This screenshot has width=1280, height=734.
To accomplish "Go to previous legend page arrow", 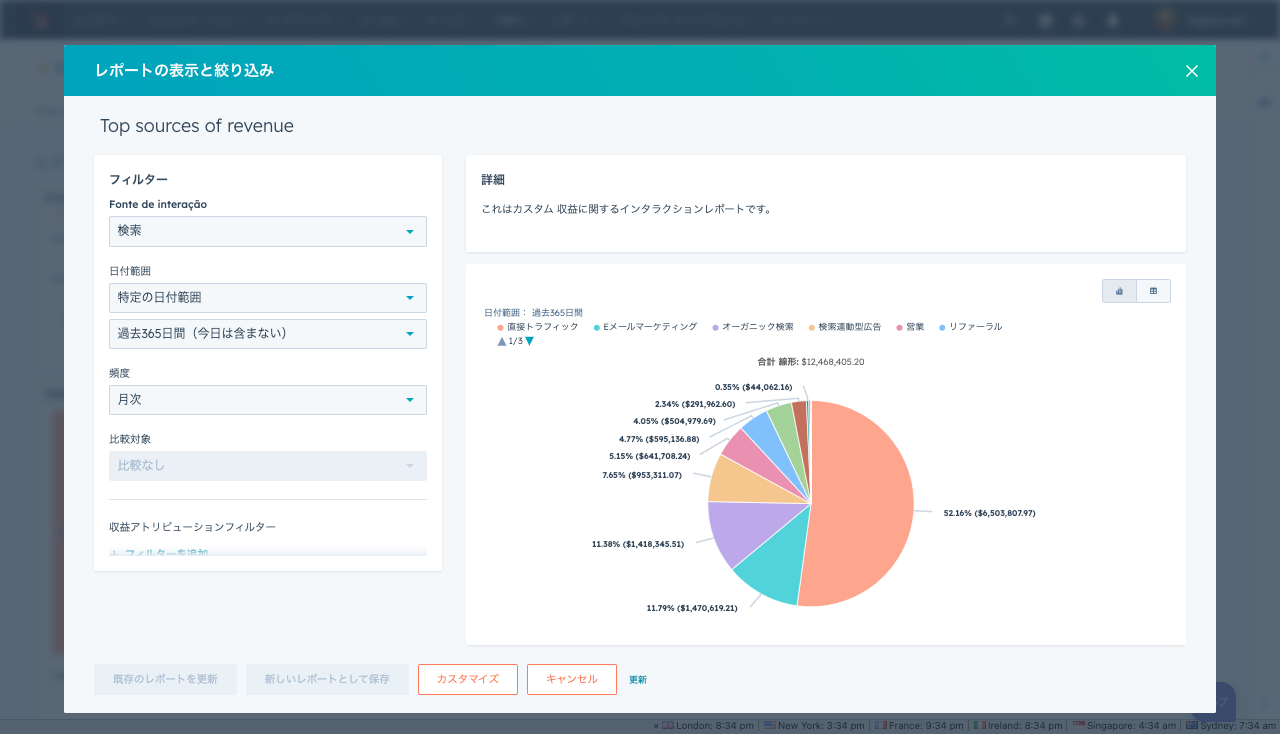I will tap(502, 341).
